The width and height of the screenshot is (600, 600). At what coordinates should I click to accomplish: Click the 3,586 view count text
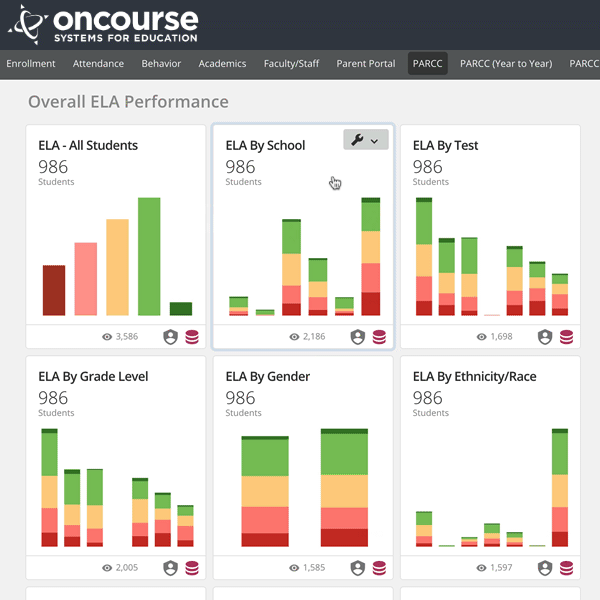(x=127, y=337)
